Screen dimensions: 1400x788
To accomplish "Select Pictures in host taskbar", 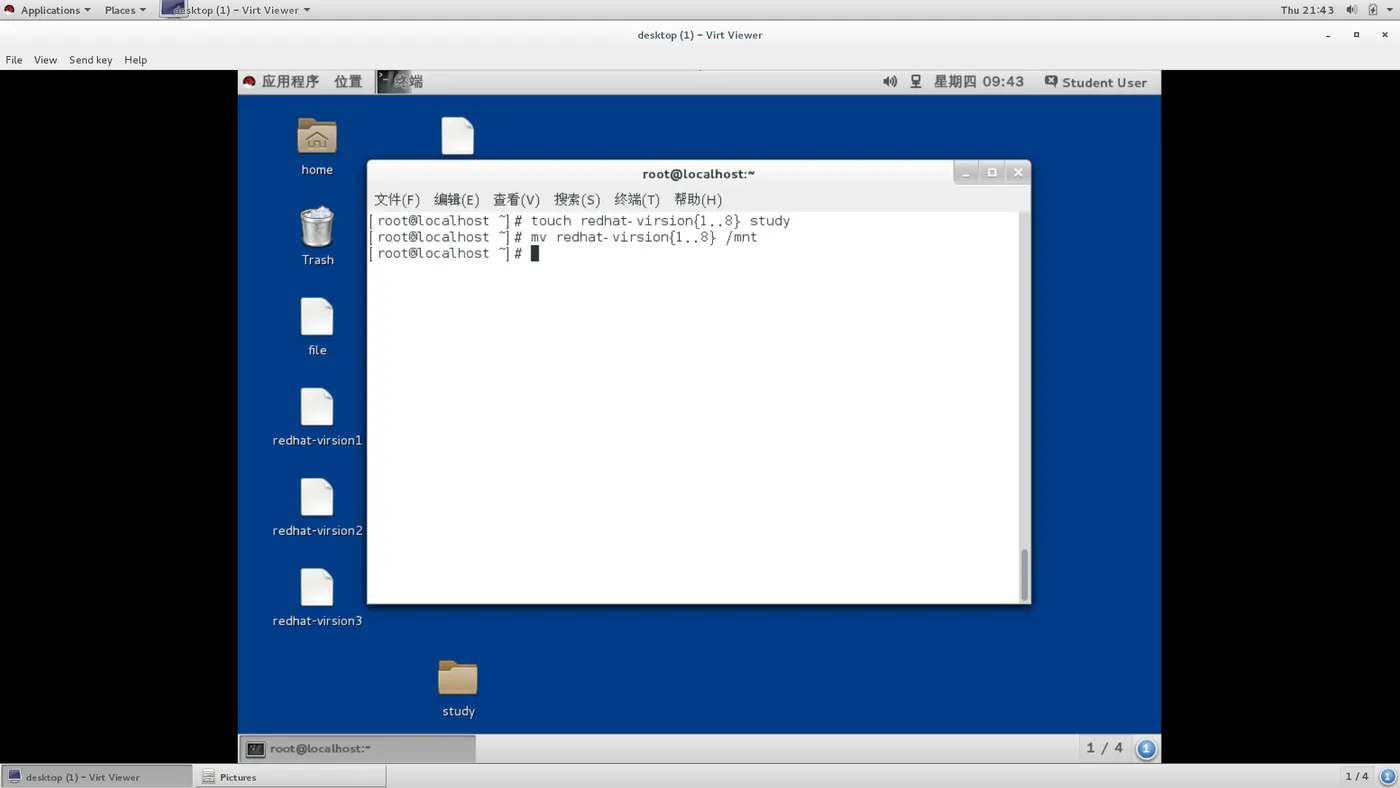I will pyautogui.click(x=290, y=777).
